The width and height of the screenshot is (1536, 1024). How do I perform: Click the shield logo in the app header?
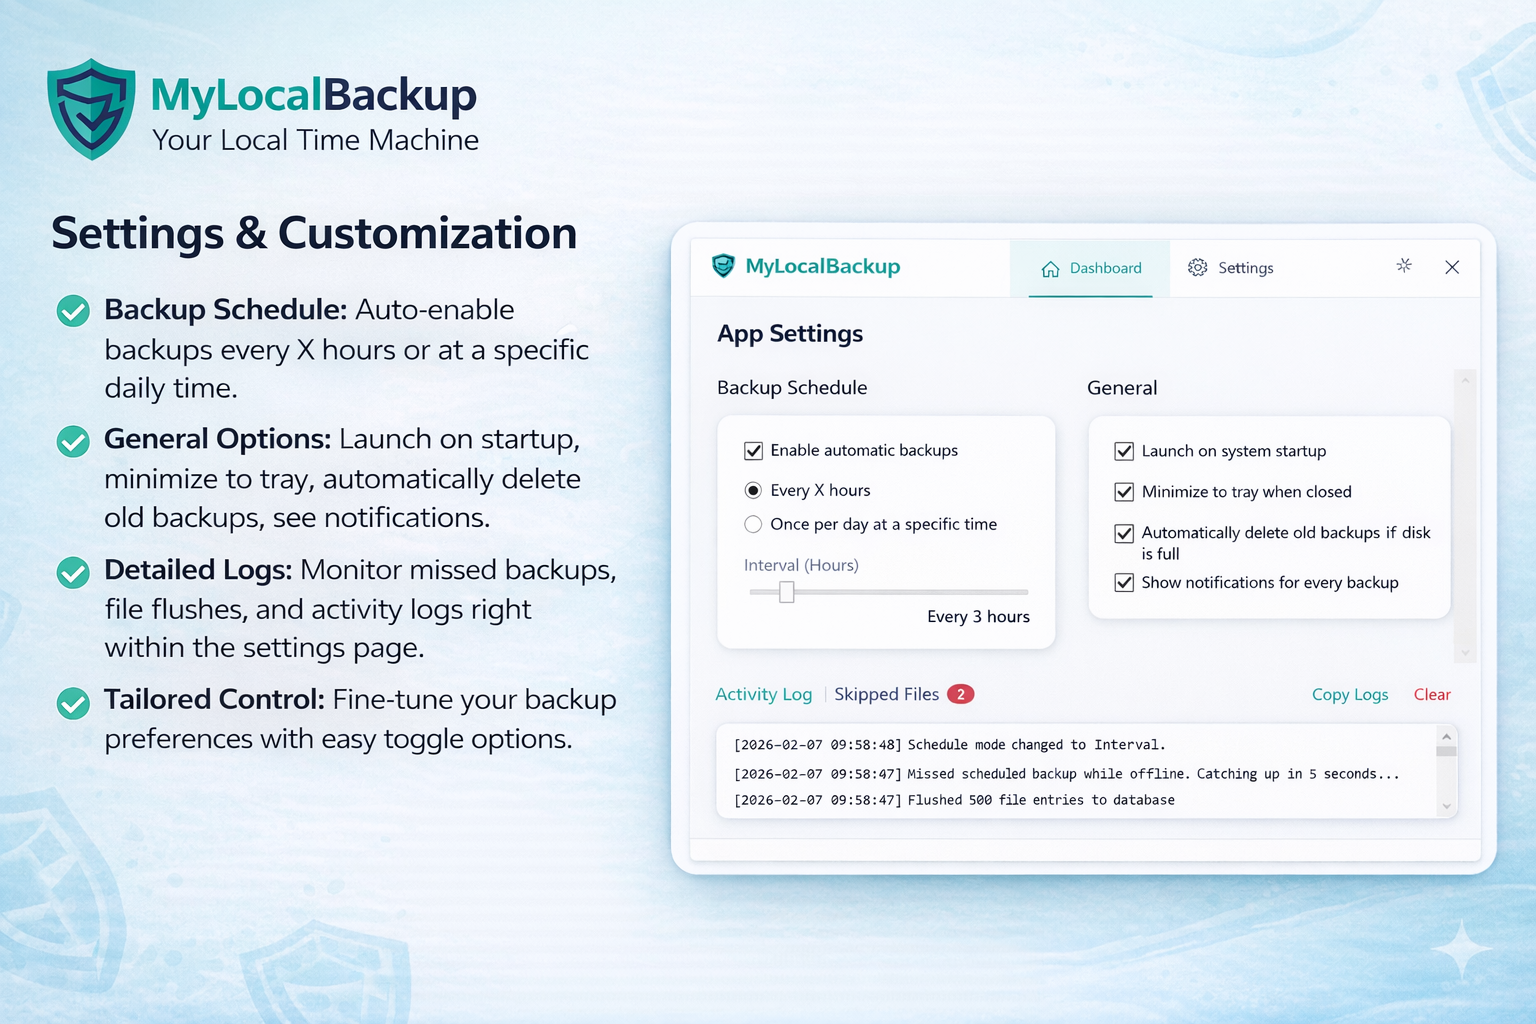click(723, 266)
